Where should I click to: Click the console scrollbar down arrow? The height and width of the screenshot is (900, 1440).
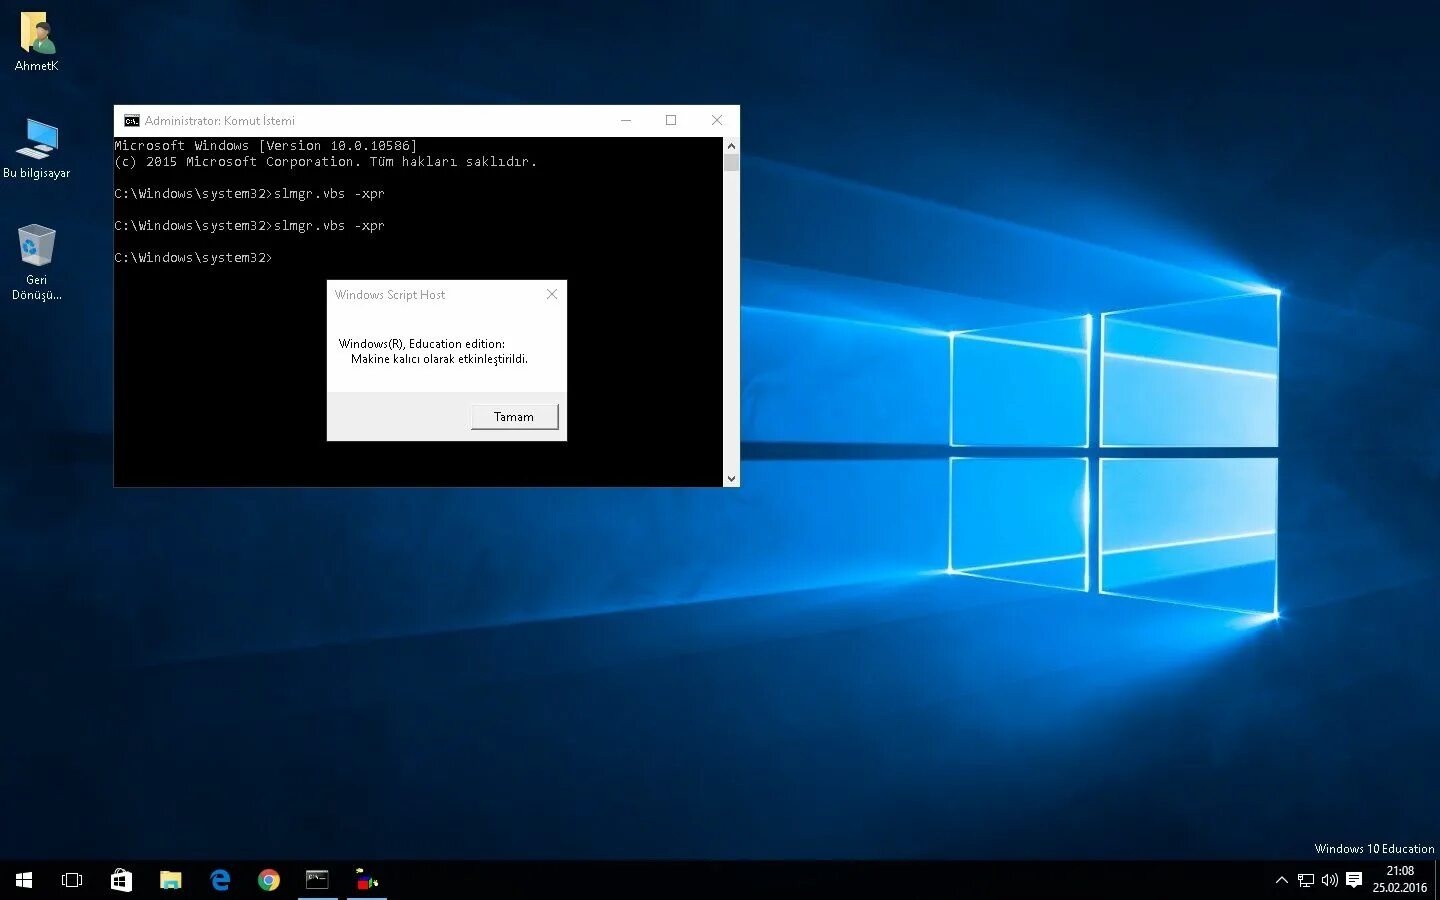pos(731,479)
